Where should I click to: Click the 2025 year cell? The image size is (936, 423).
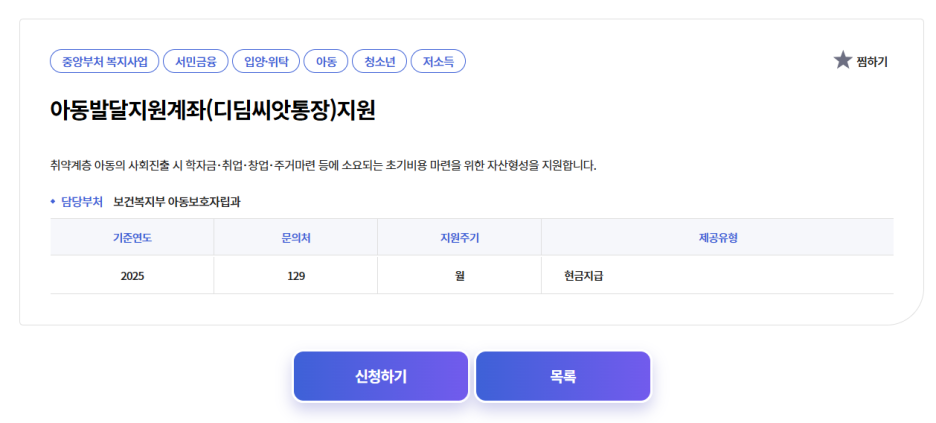132,276
